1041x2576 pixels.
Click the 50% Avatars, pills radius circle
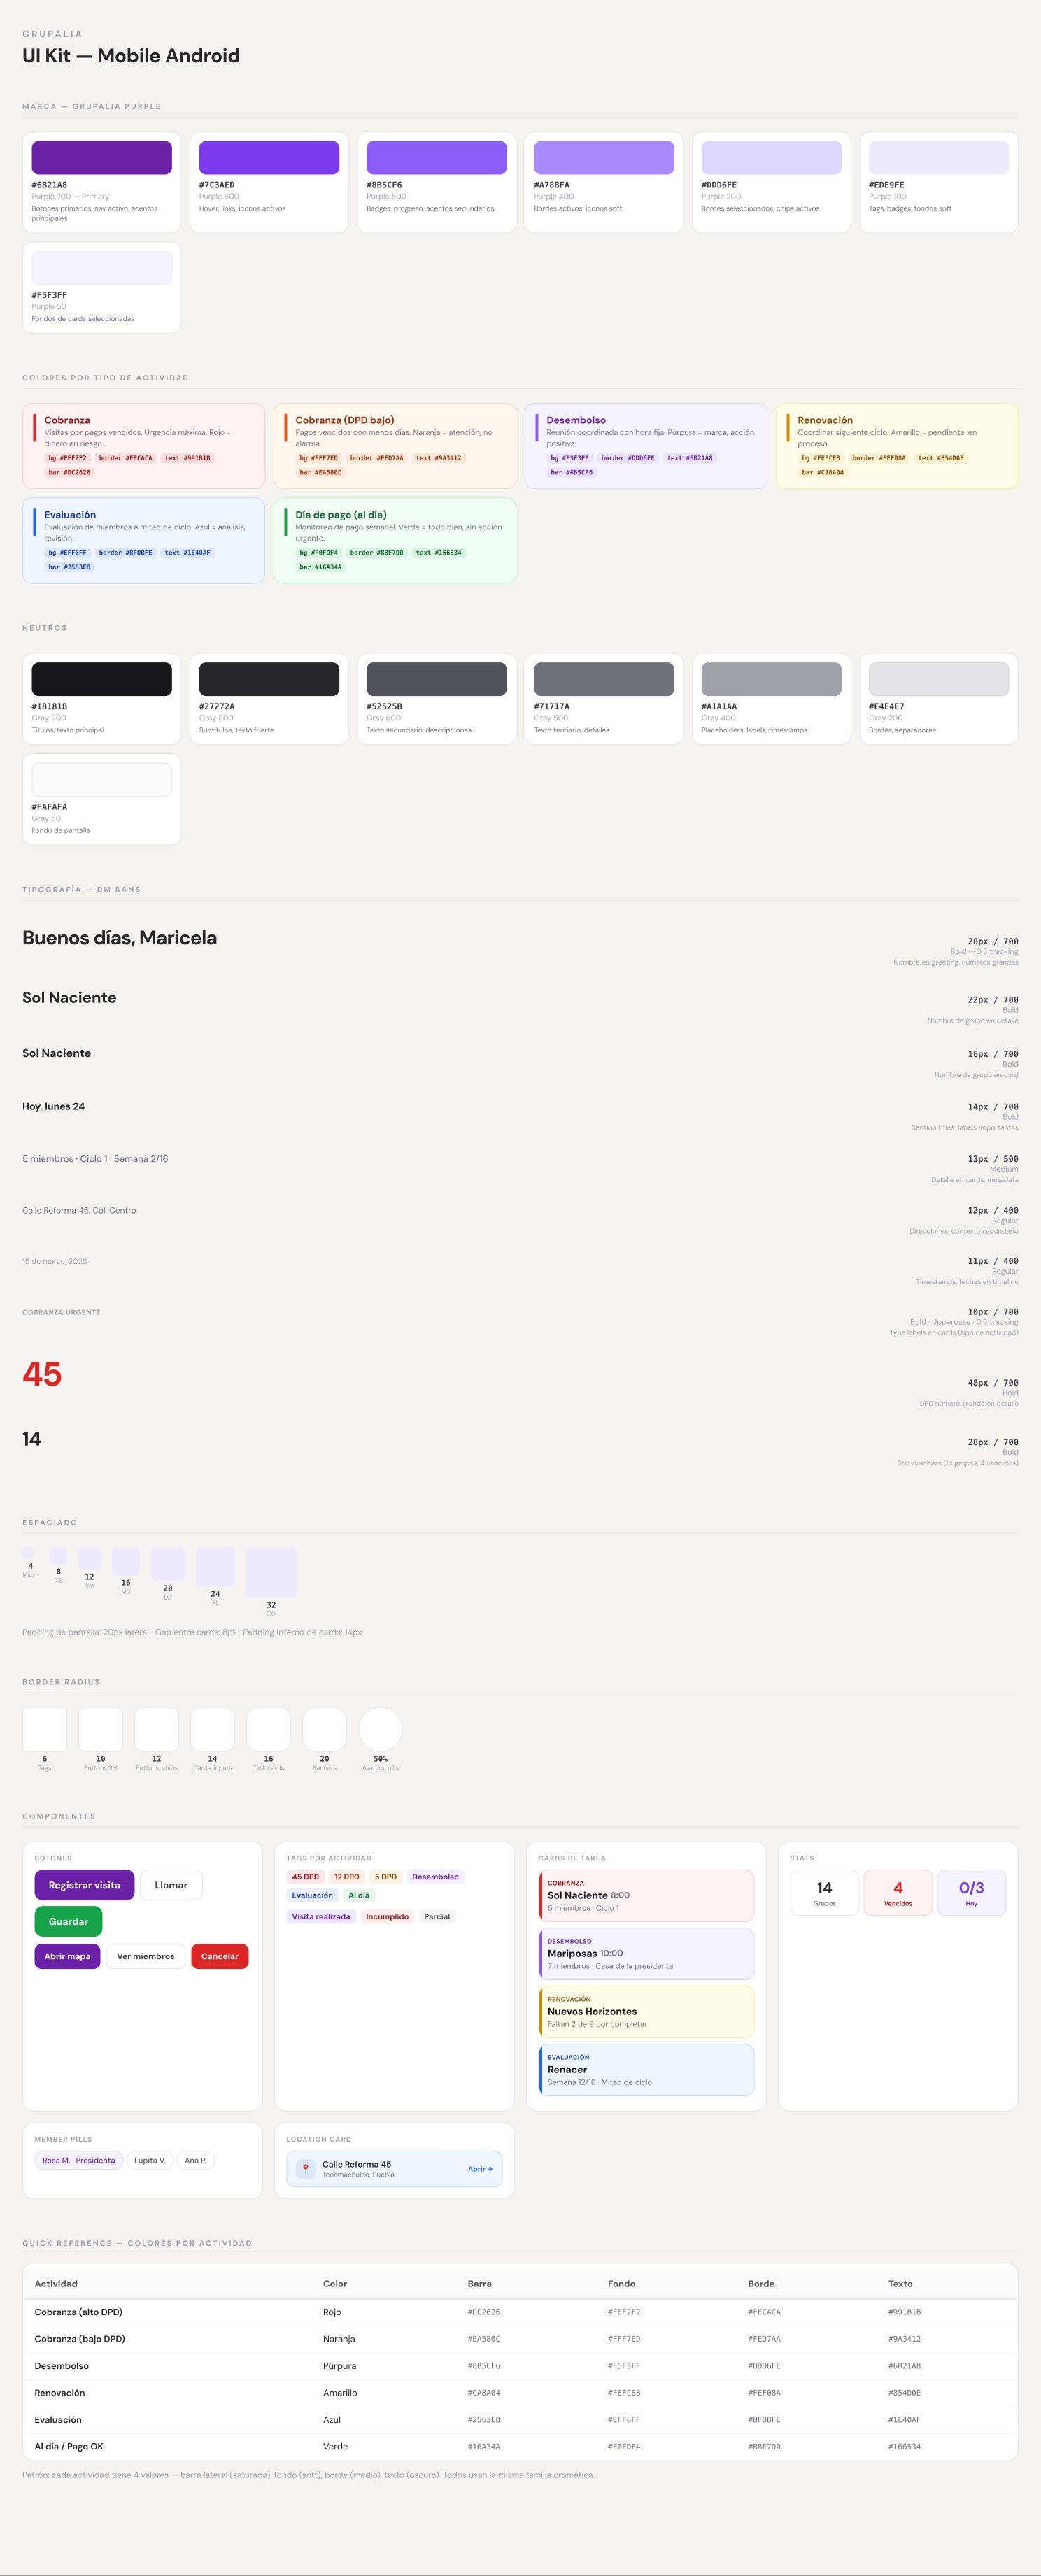click(380, 1729)
